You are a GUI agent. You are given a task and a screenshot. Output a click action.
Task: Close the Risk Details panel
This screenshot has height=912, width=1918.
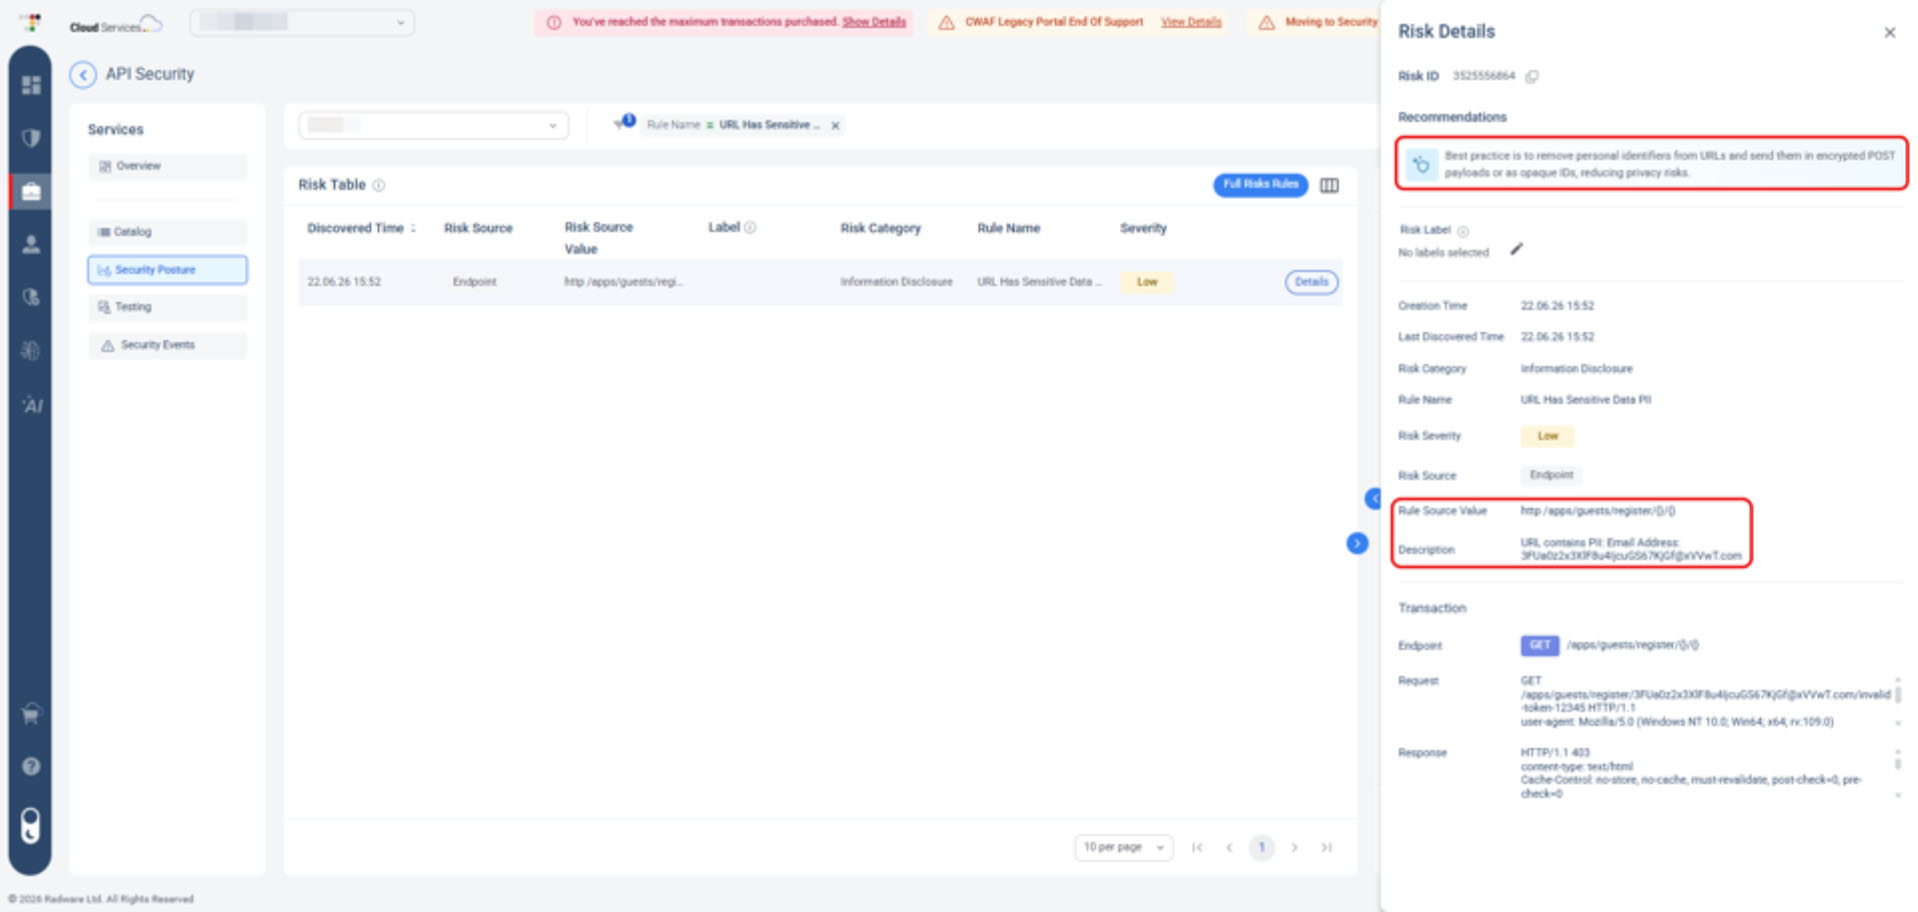click(1889, 33)
